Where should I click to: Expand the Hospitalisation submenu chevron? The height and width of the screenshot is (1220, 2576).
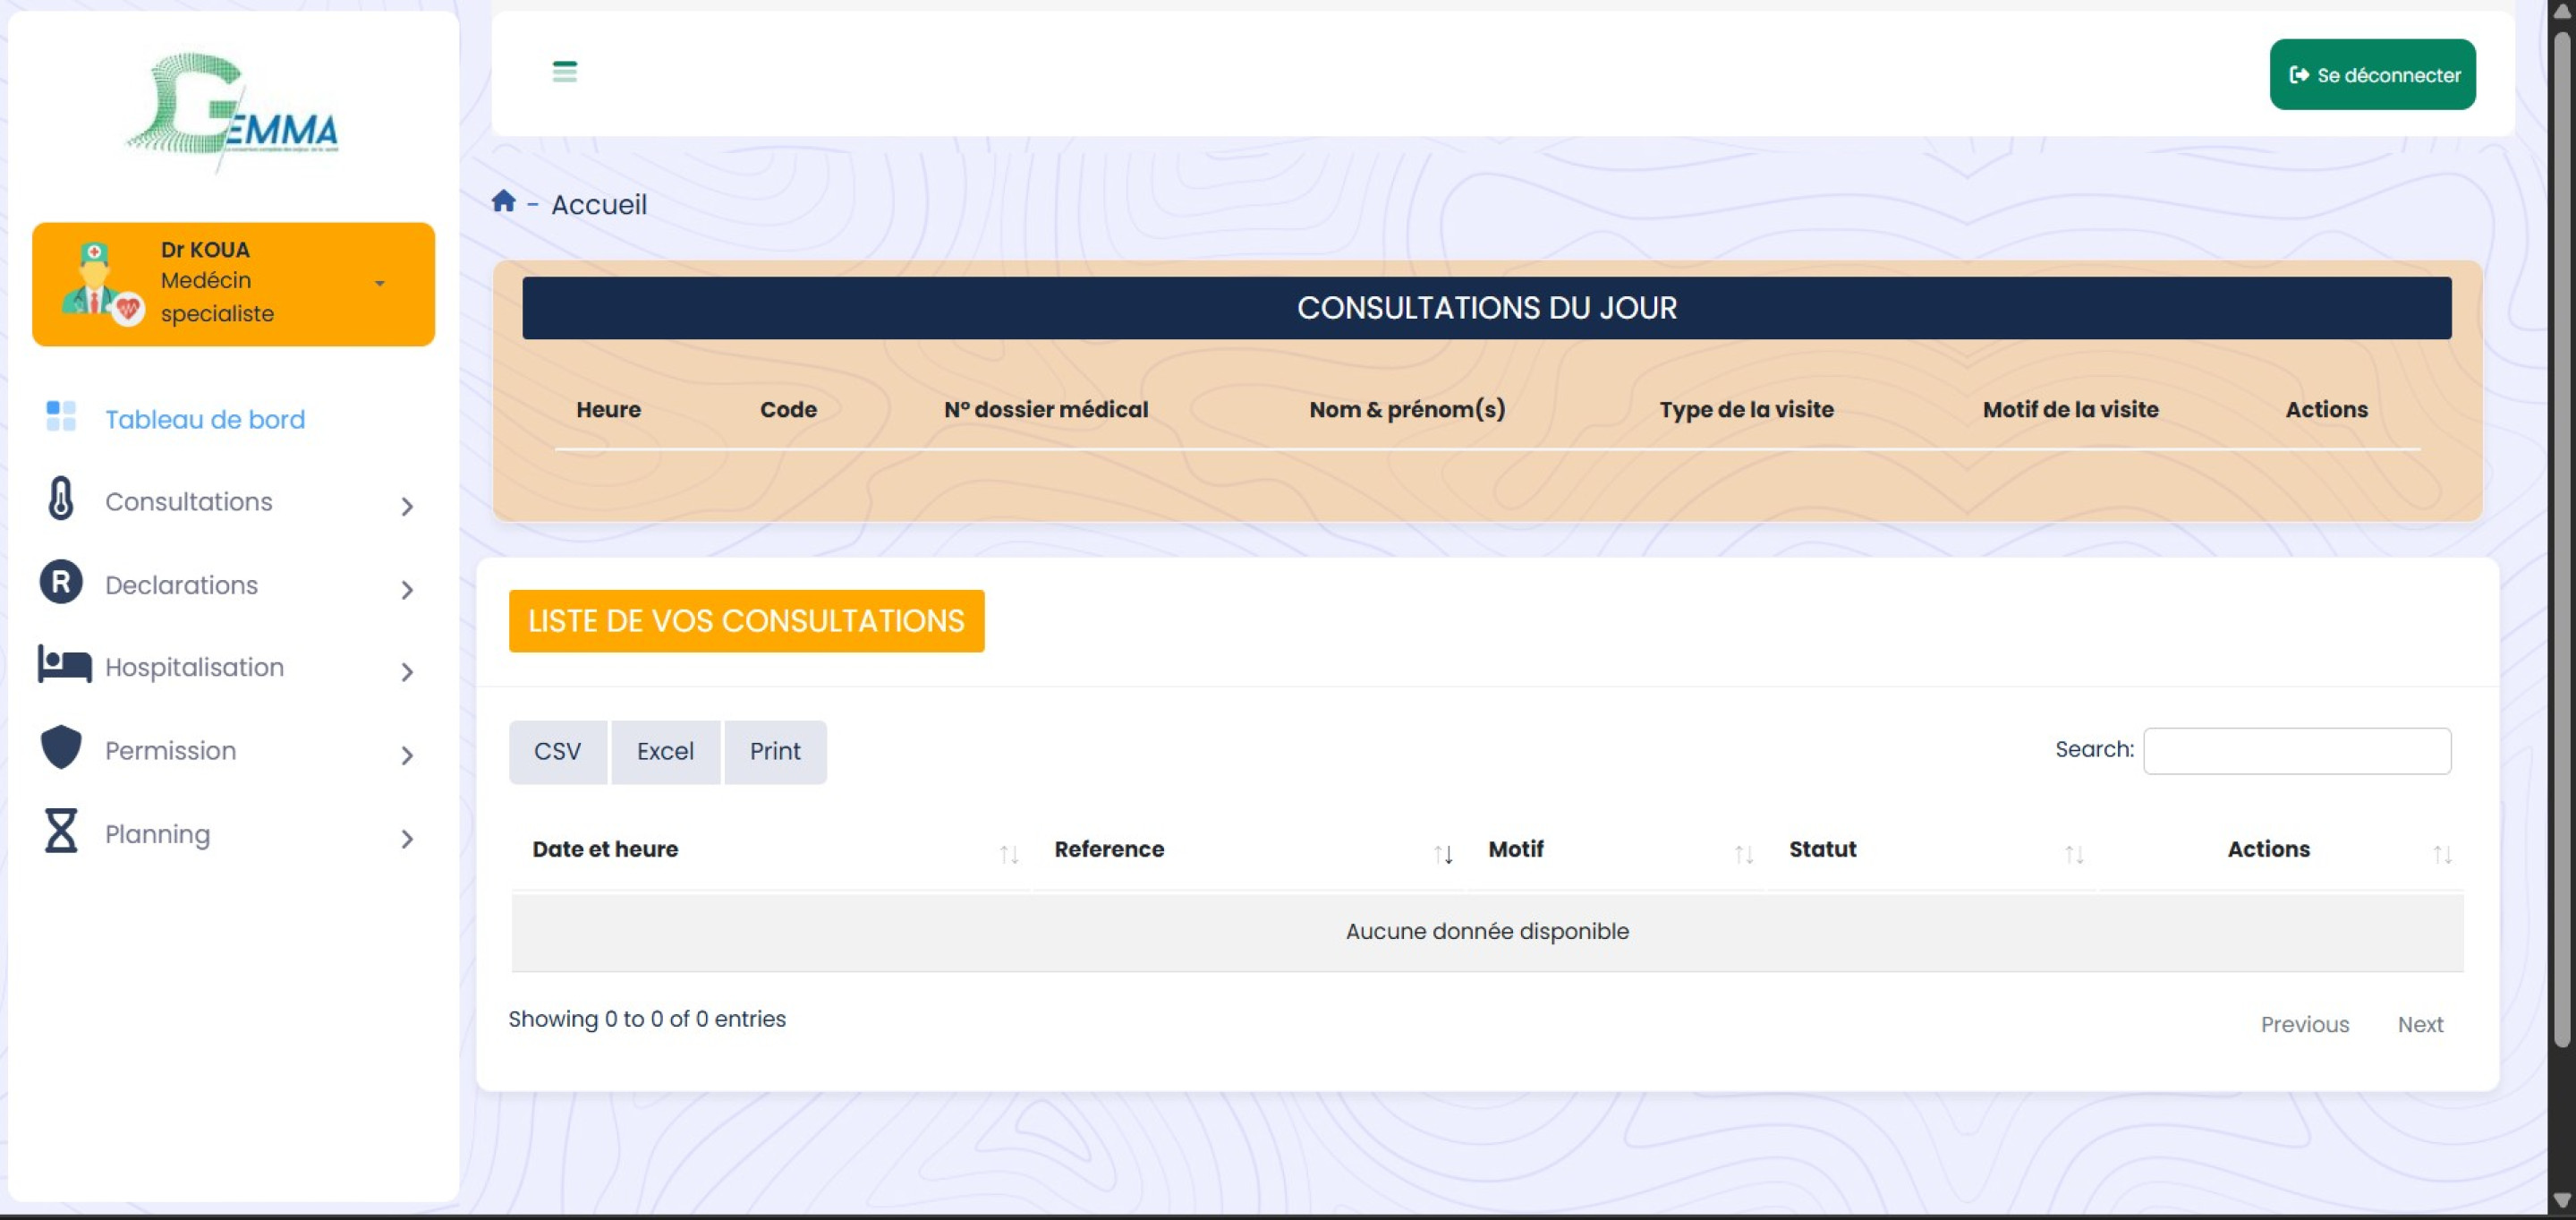pyautogui.click(x=406, y=672)
